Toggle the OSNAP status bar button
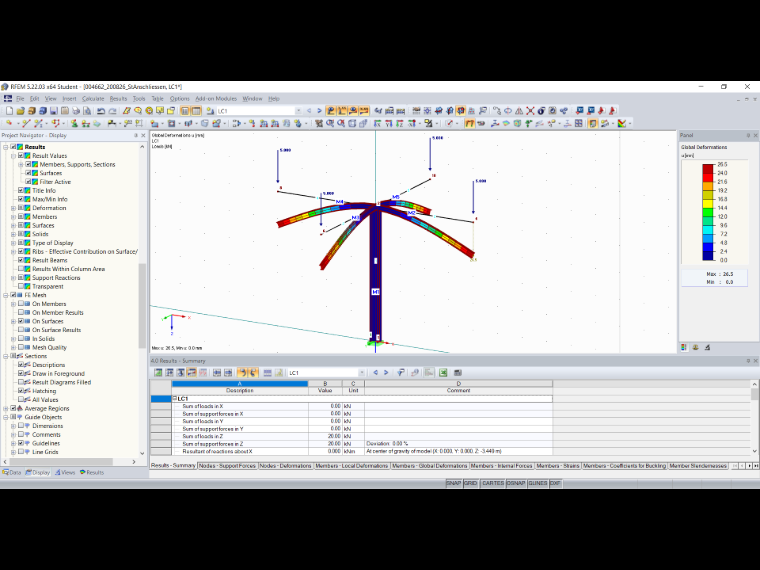This screenshot has height=570, width=760. (x=516, y=483)
